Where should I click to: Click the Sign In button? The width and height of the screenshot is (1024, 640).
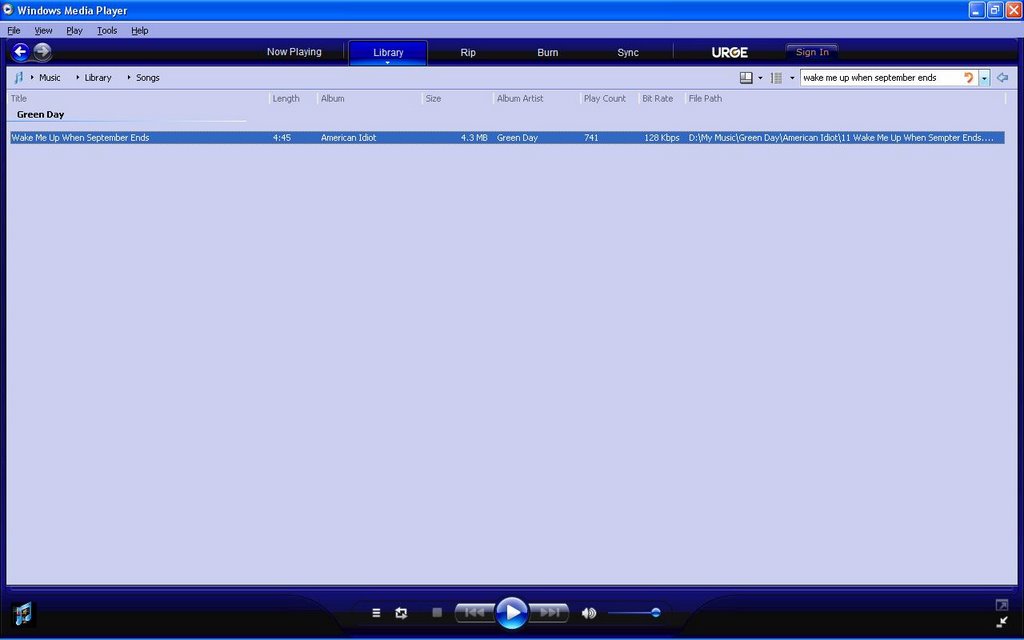coord(812,52)
